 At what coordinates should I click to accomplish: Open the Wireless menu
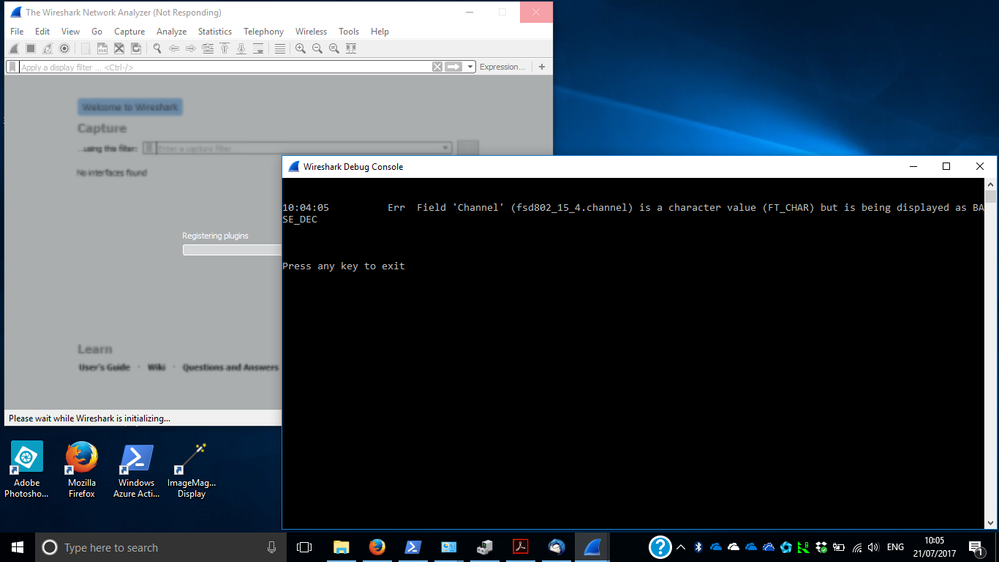click(x=311, y=31)
